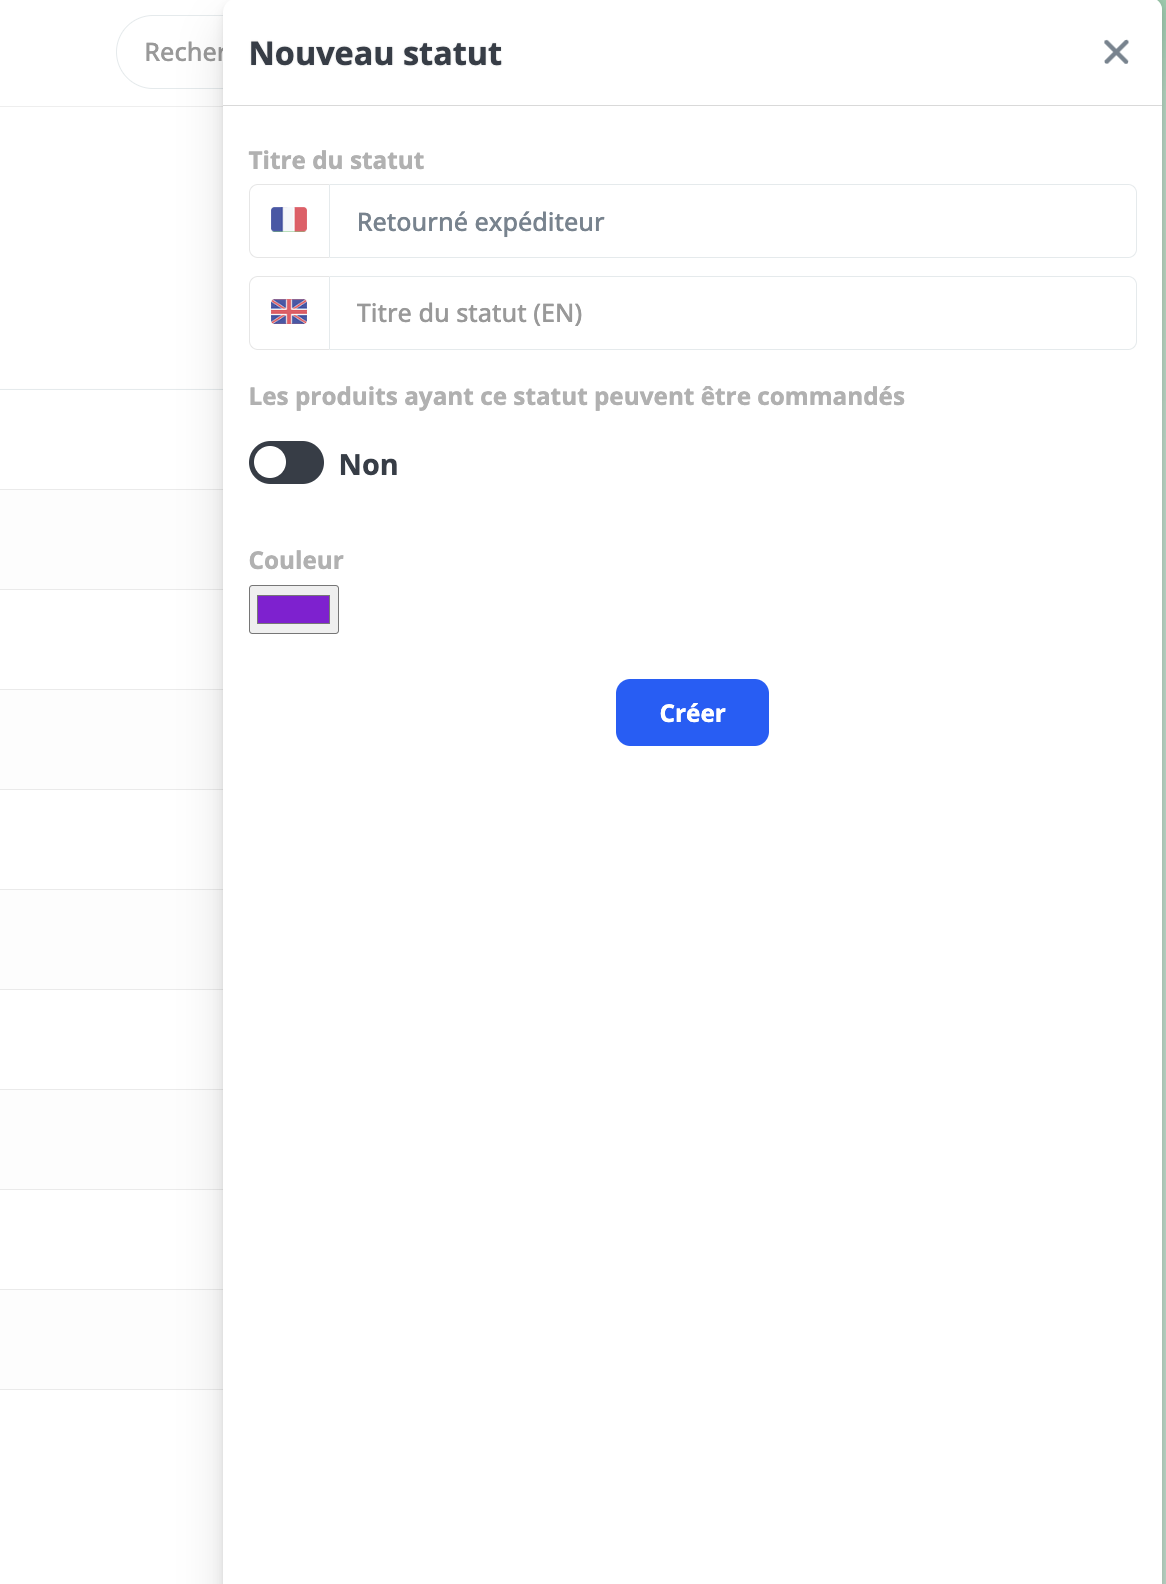Viewport: 1166px width, 1584px height.
Task: Click the Titre du statut label
Action: pos(336,160)
